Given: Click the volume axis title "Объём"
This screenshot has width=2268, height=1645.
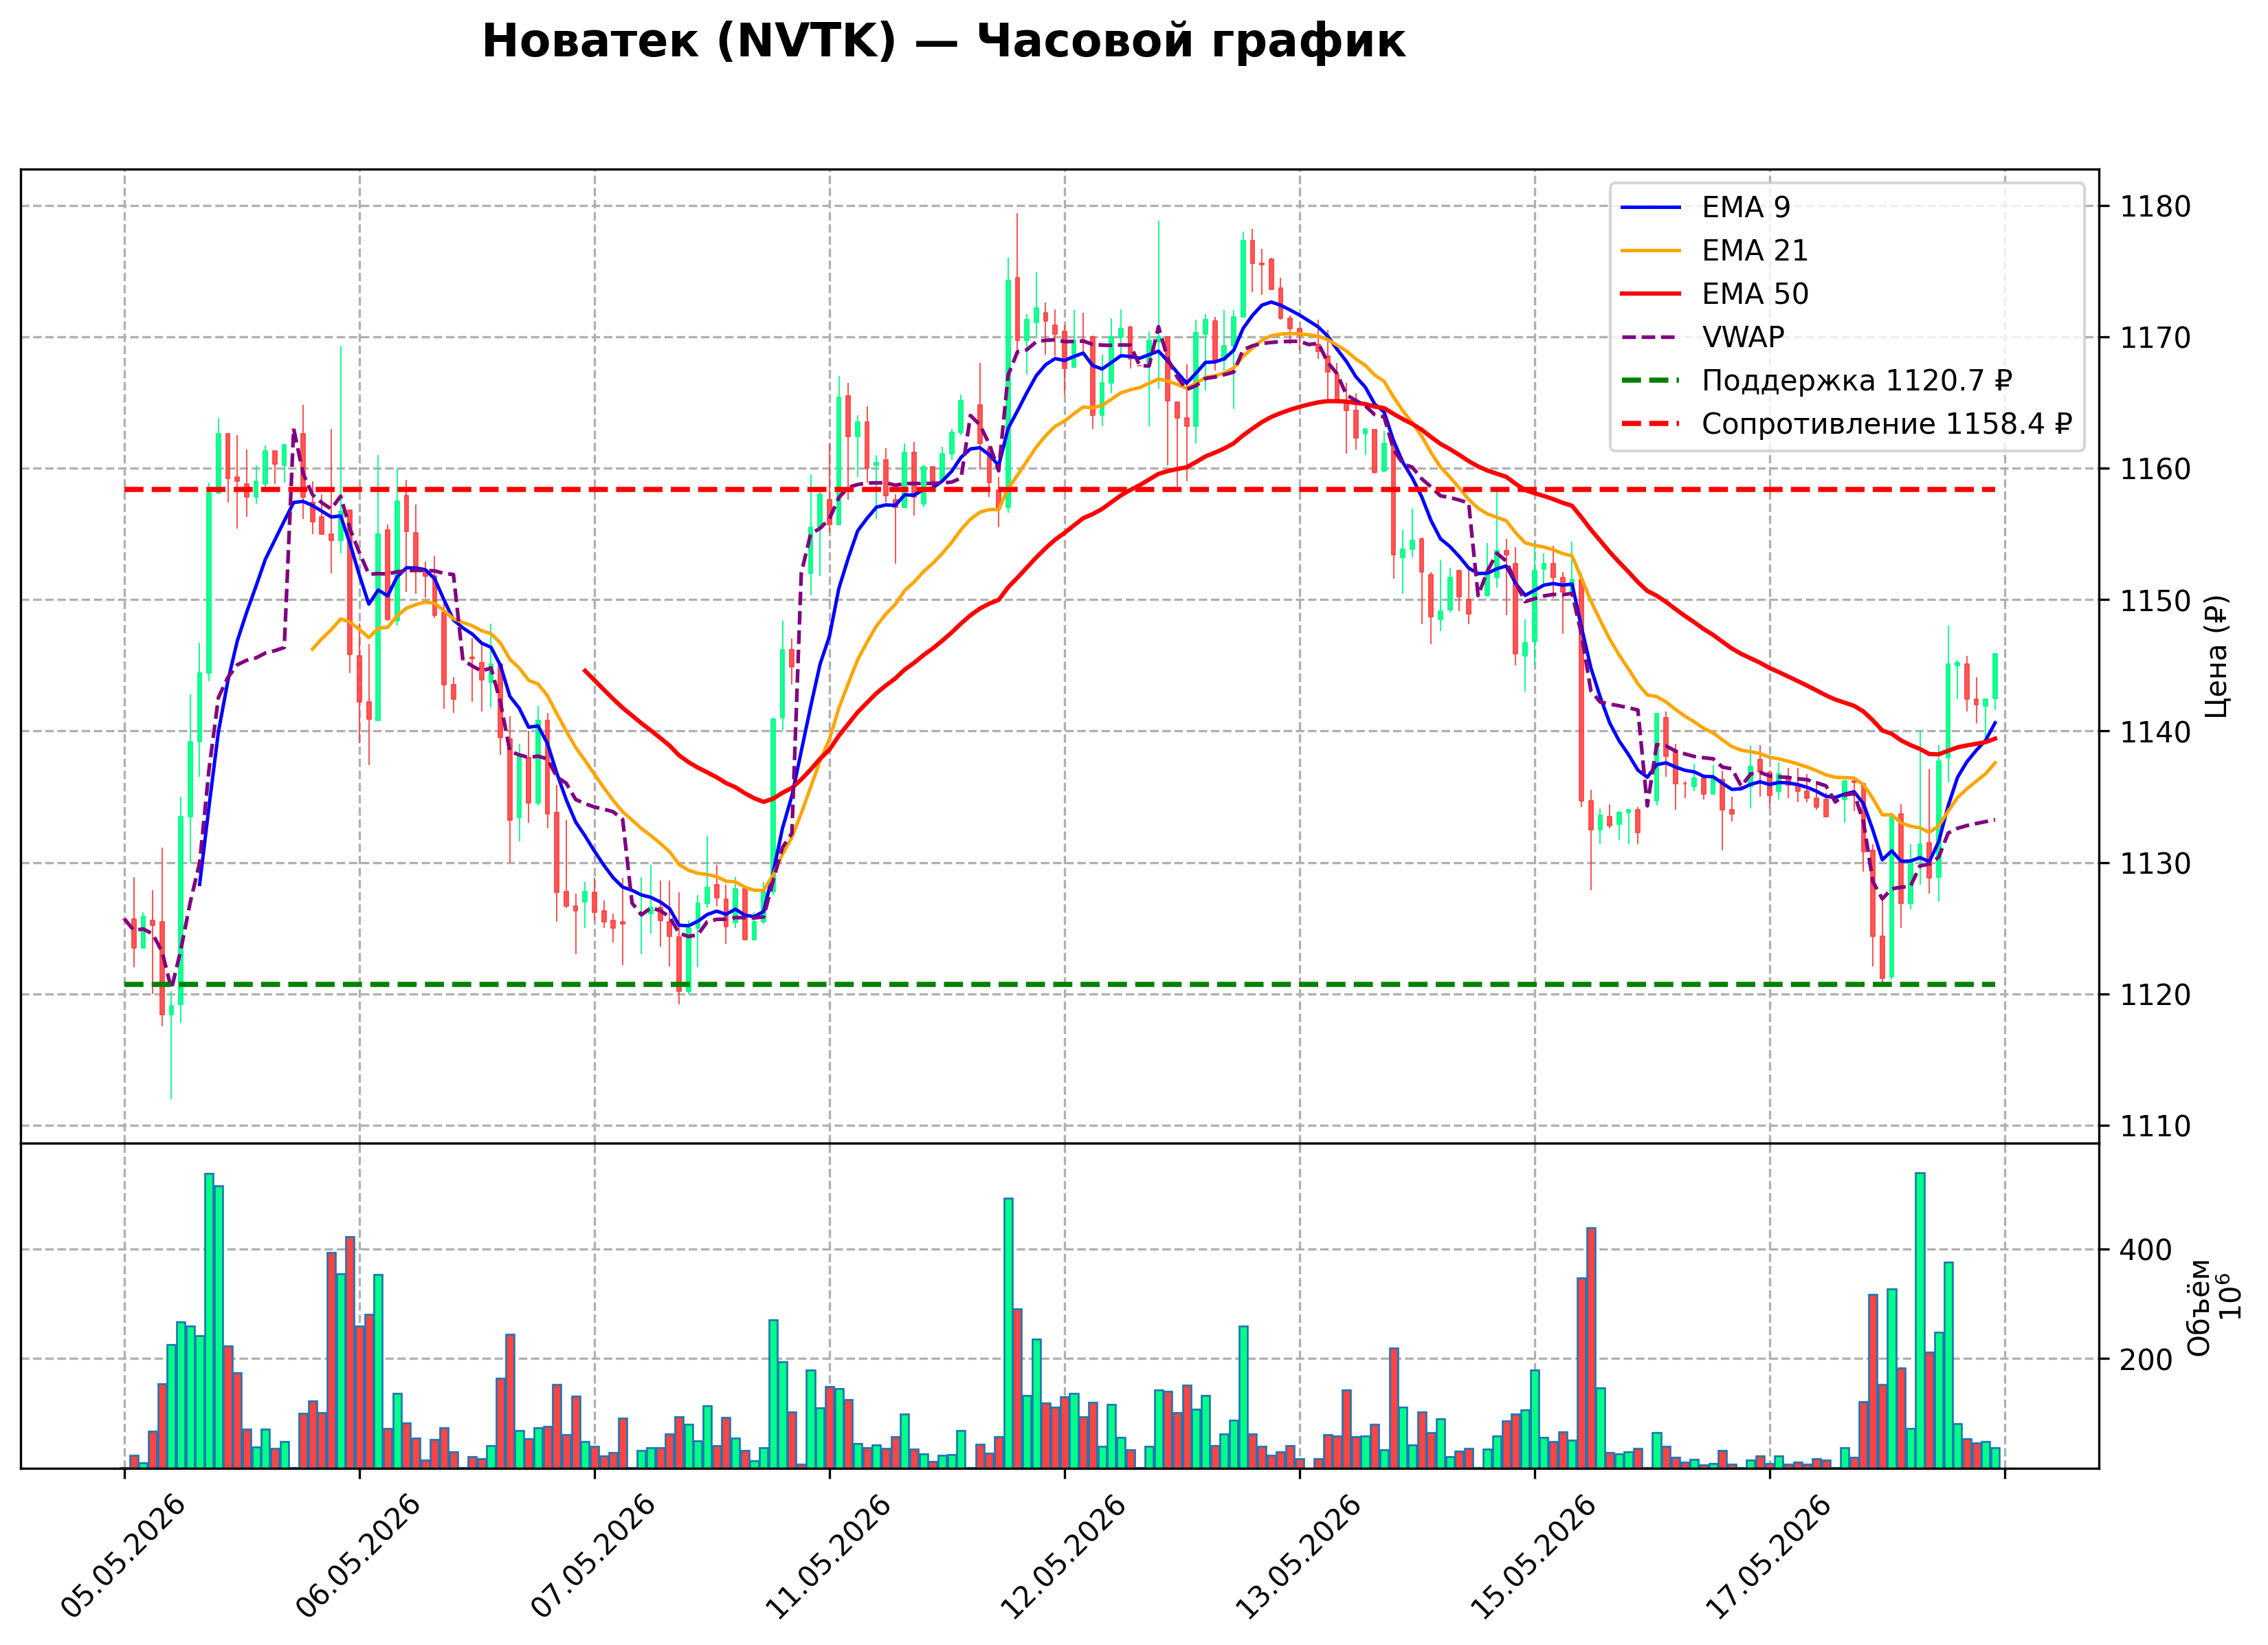Looking at the screenshot, I should (2199, 1307).
